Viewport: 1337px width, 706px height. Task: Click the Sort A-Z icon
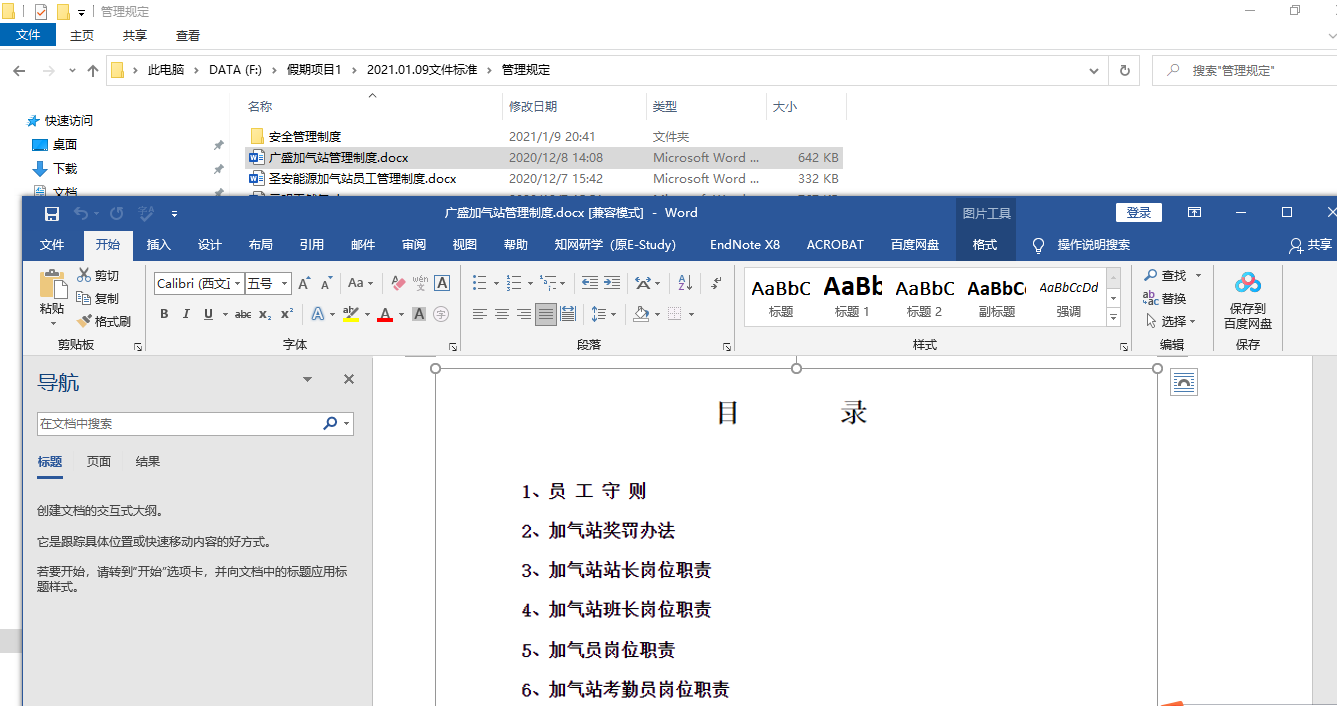coord(685,283)
